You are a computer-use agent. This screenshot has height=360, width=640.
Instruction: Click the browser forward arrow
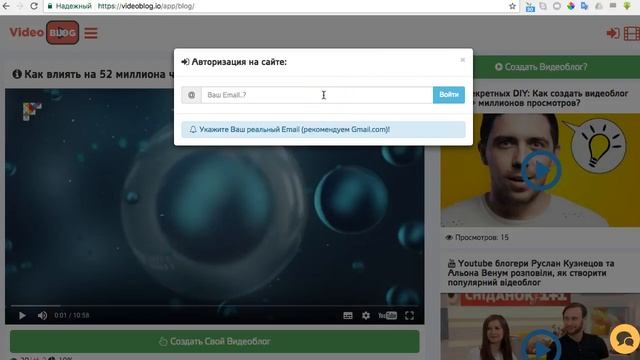click(x=20, y=6)
